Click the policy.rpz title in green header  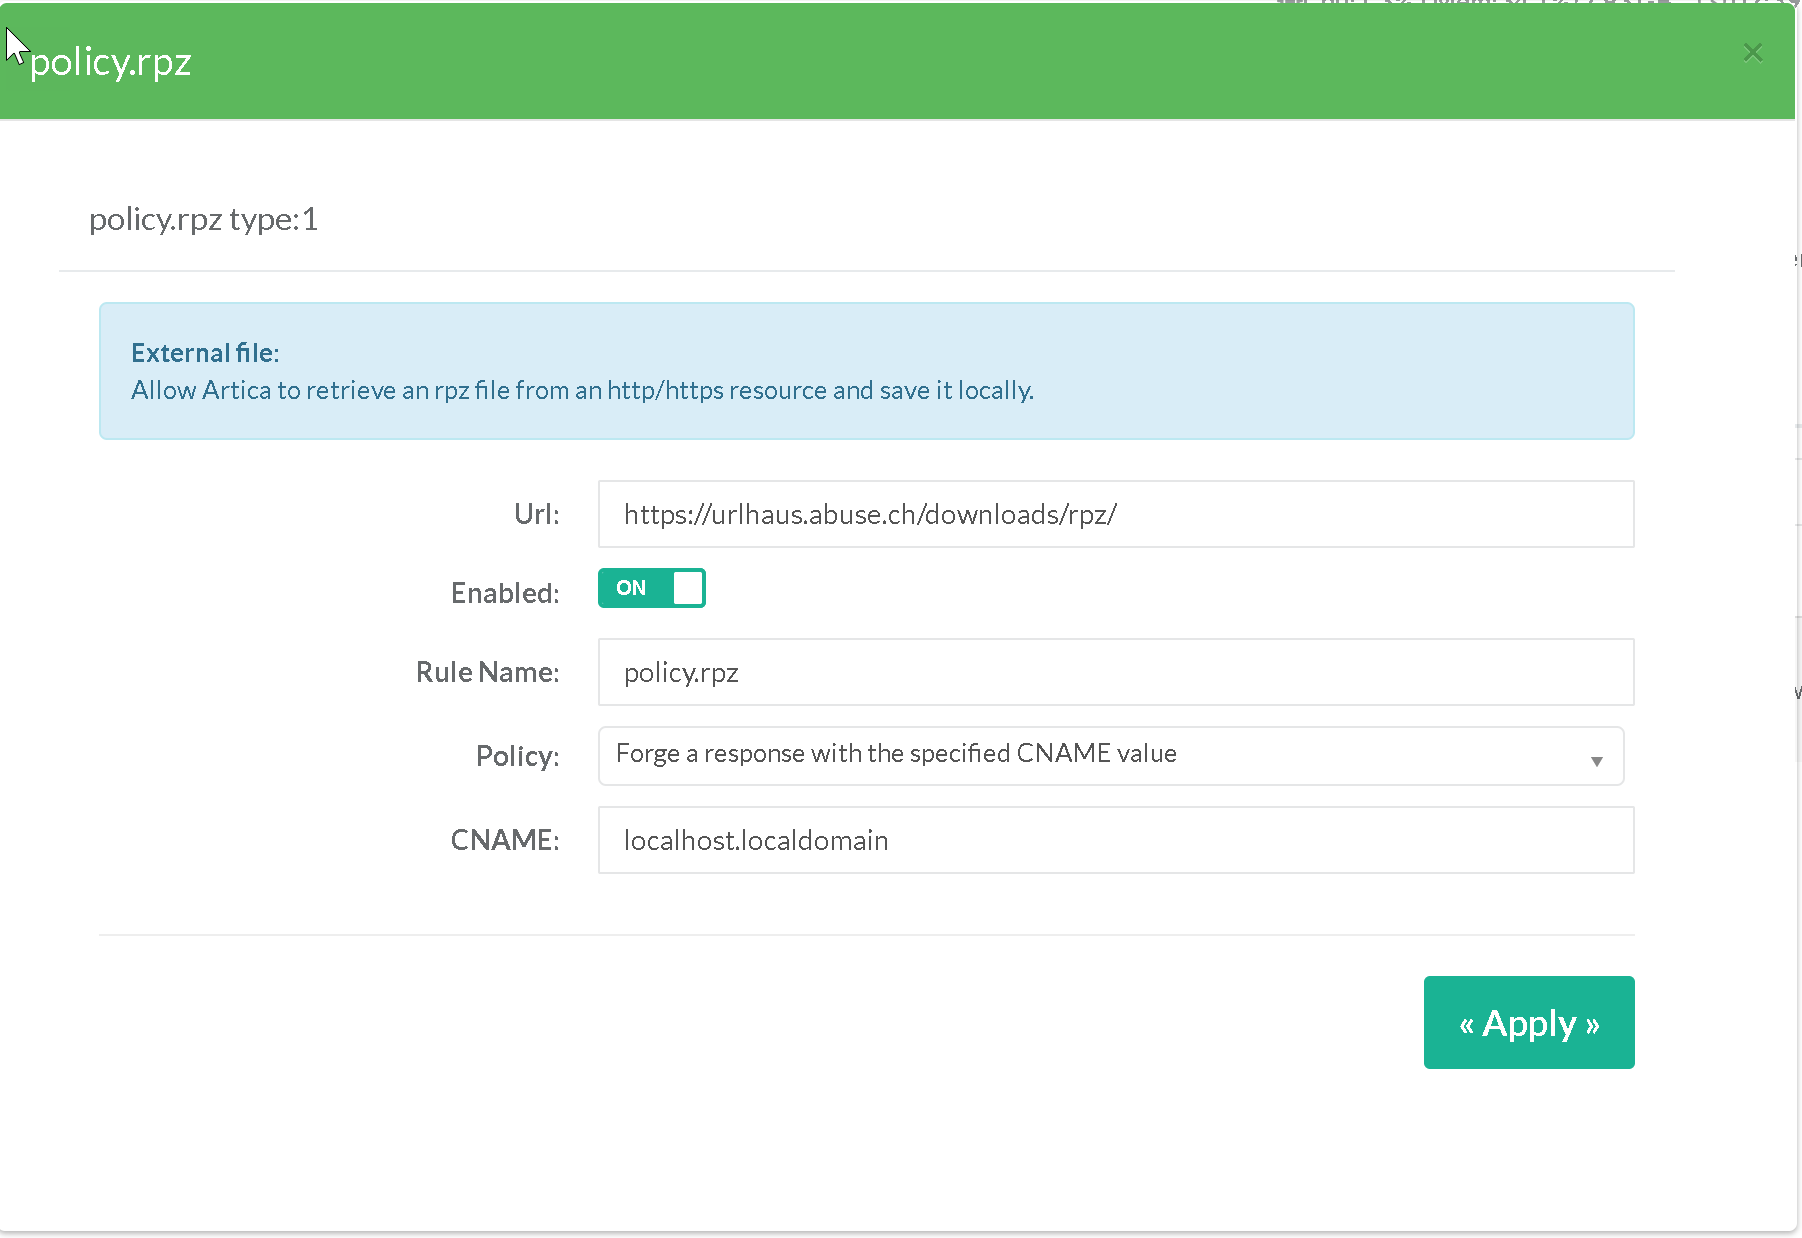pyautogui.click(x=110, y=62)
